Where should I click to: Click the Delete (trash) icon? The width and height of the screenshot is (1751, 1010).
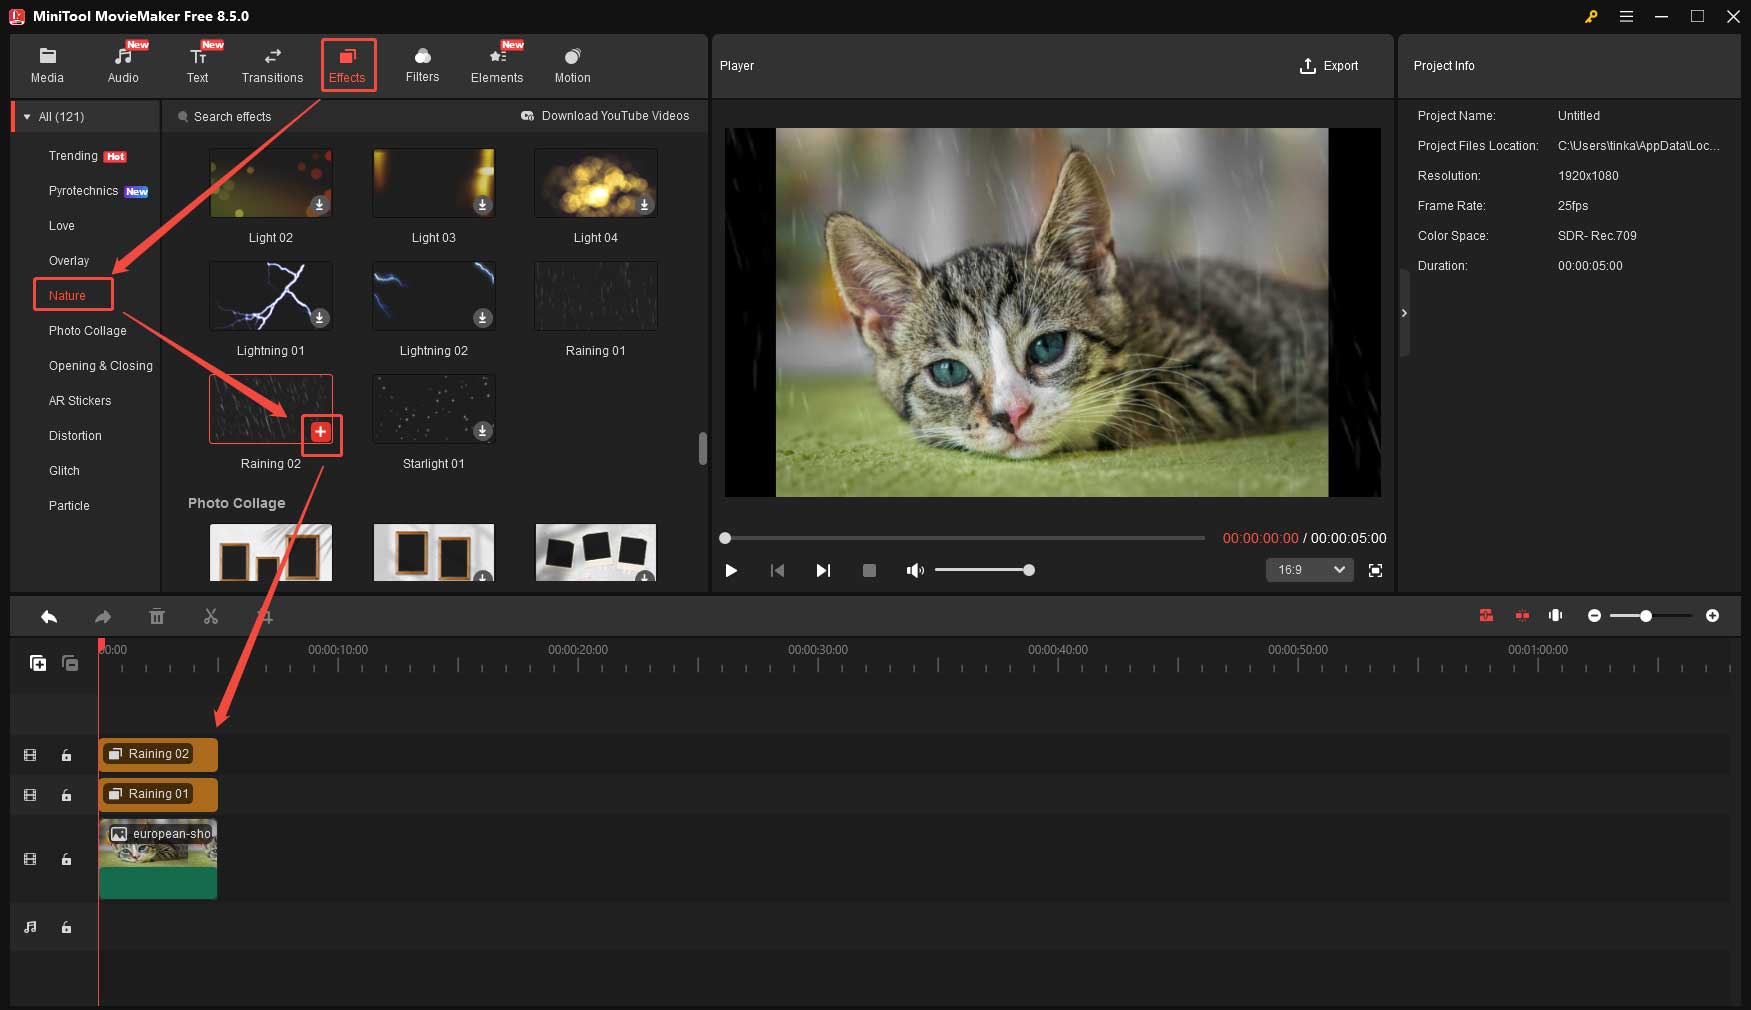(157, 616)
